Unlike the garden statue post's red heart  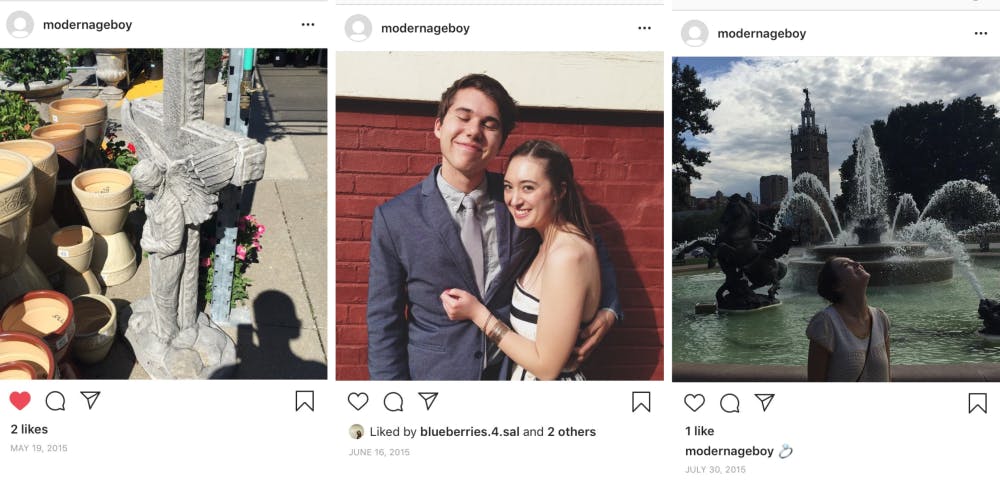pos(20,401)
